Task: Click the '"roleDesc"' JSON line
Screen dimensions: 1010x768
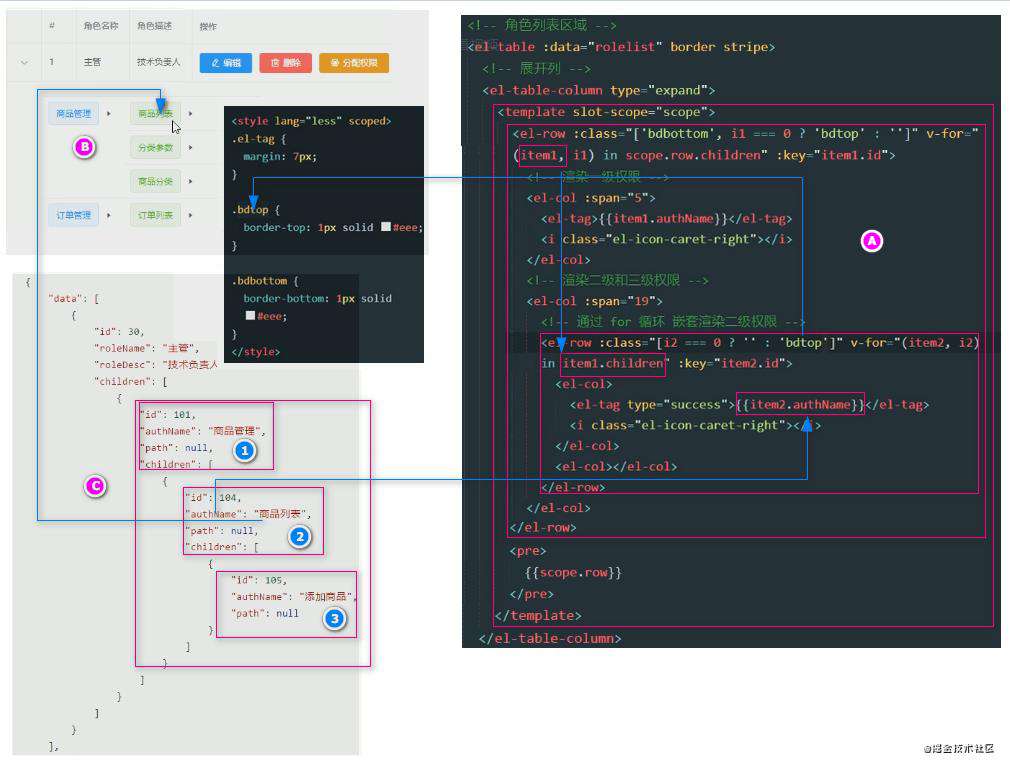Action: tap(156, 365)
